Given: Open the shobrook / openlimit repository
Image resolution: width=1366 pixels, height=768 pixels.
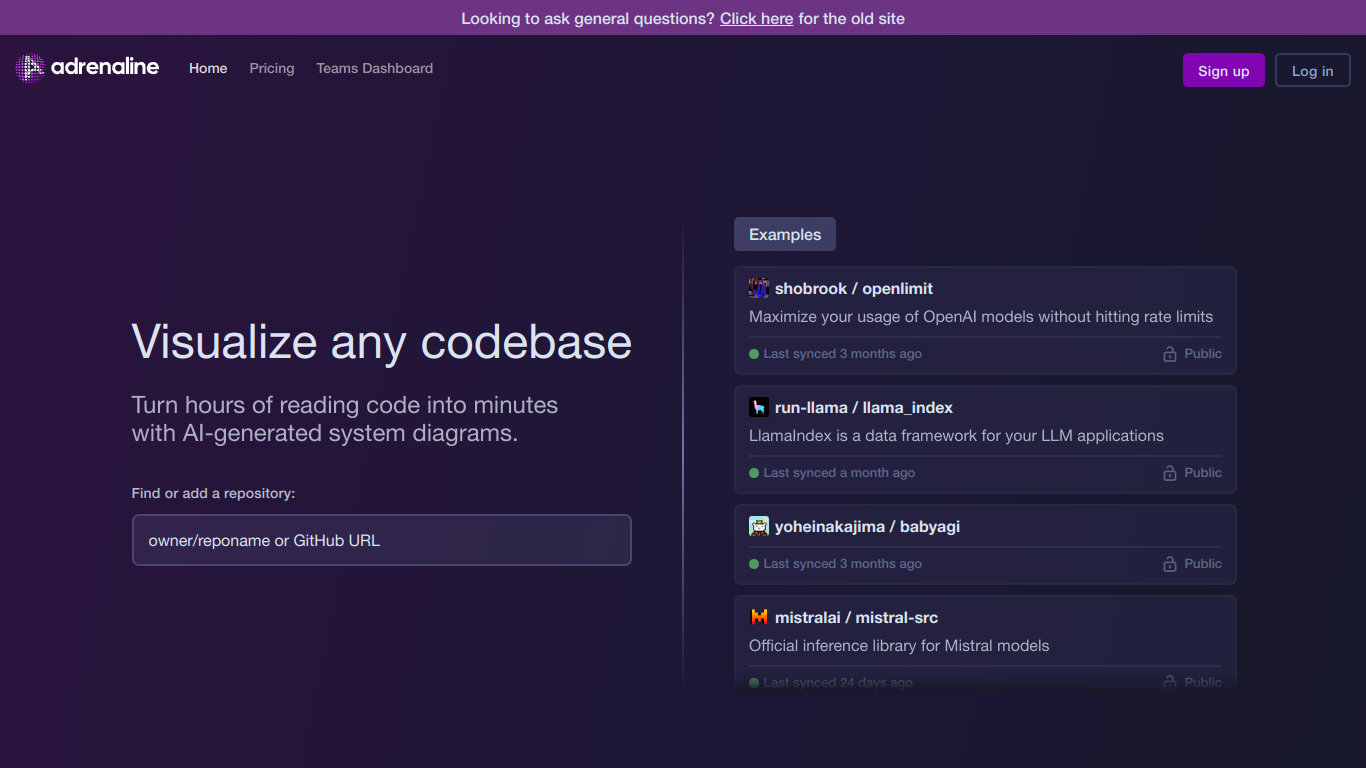Looking at the screenshot, I should click(854, 288).
